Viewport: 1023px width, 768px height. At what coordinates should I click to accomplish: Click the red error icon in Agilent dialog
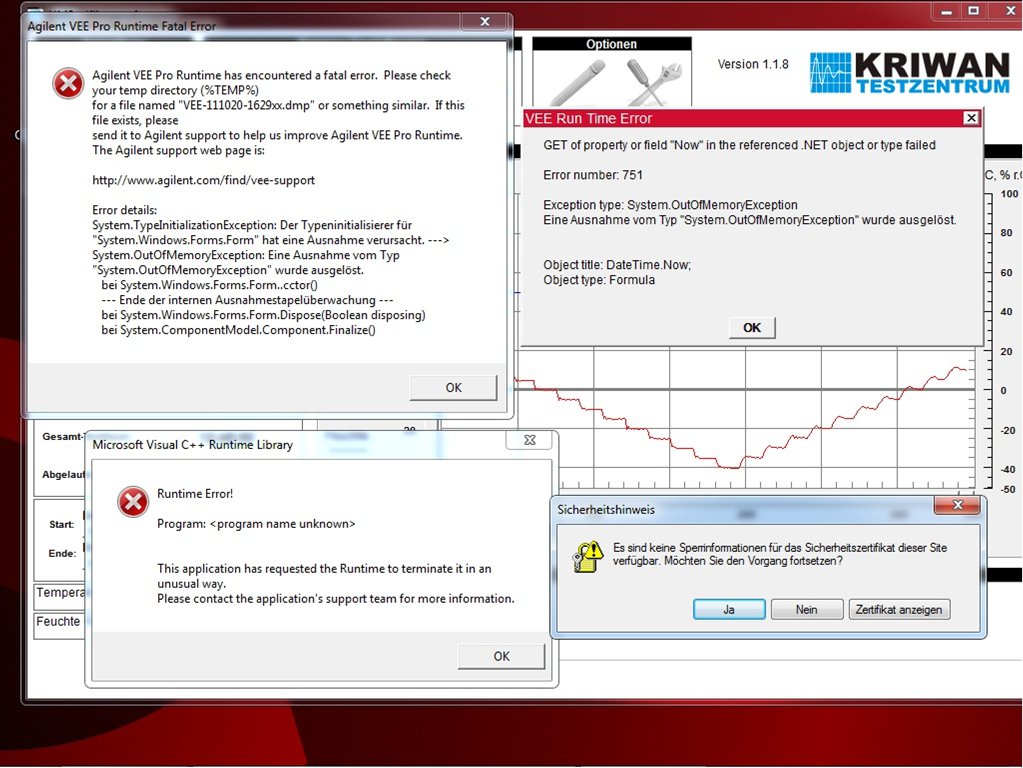click(x=68, y=85)
